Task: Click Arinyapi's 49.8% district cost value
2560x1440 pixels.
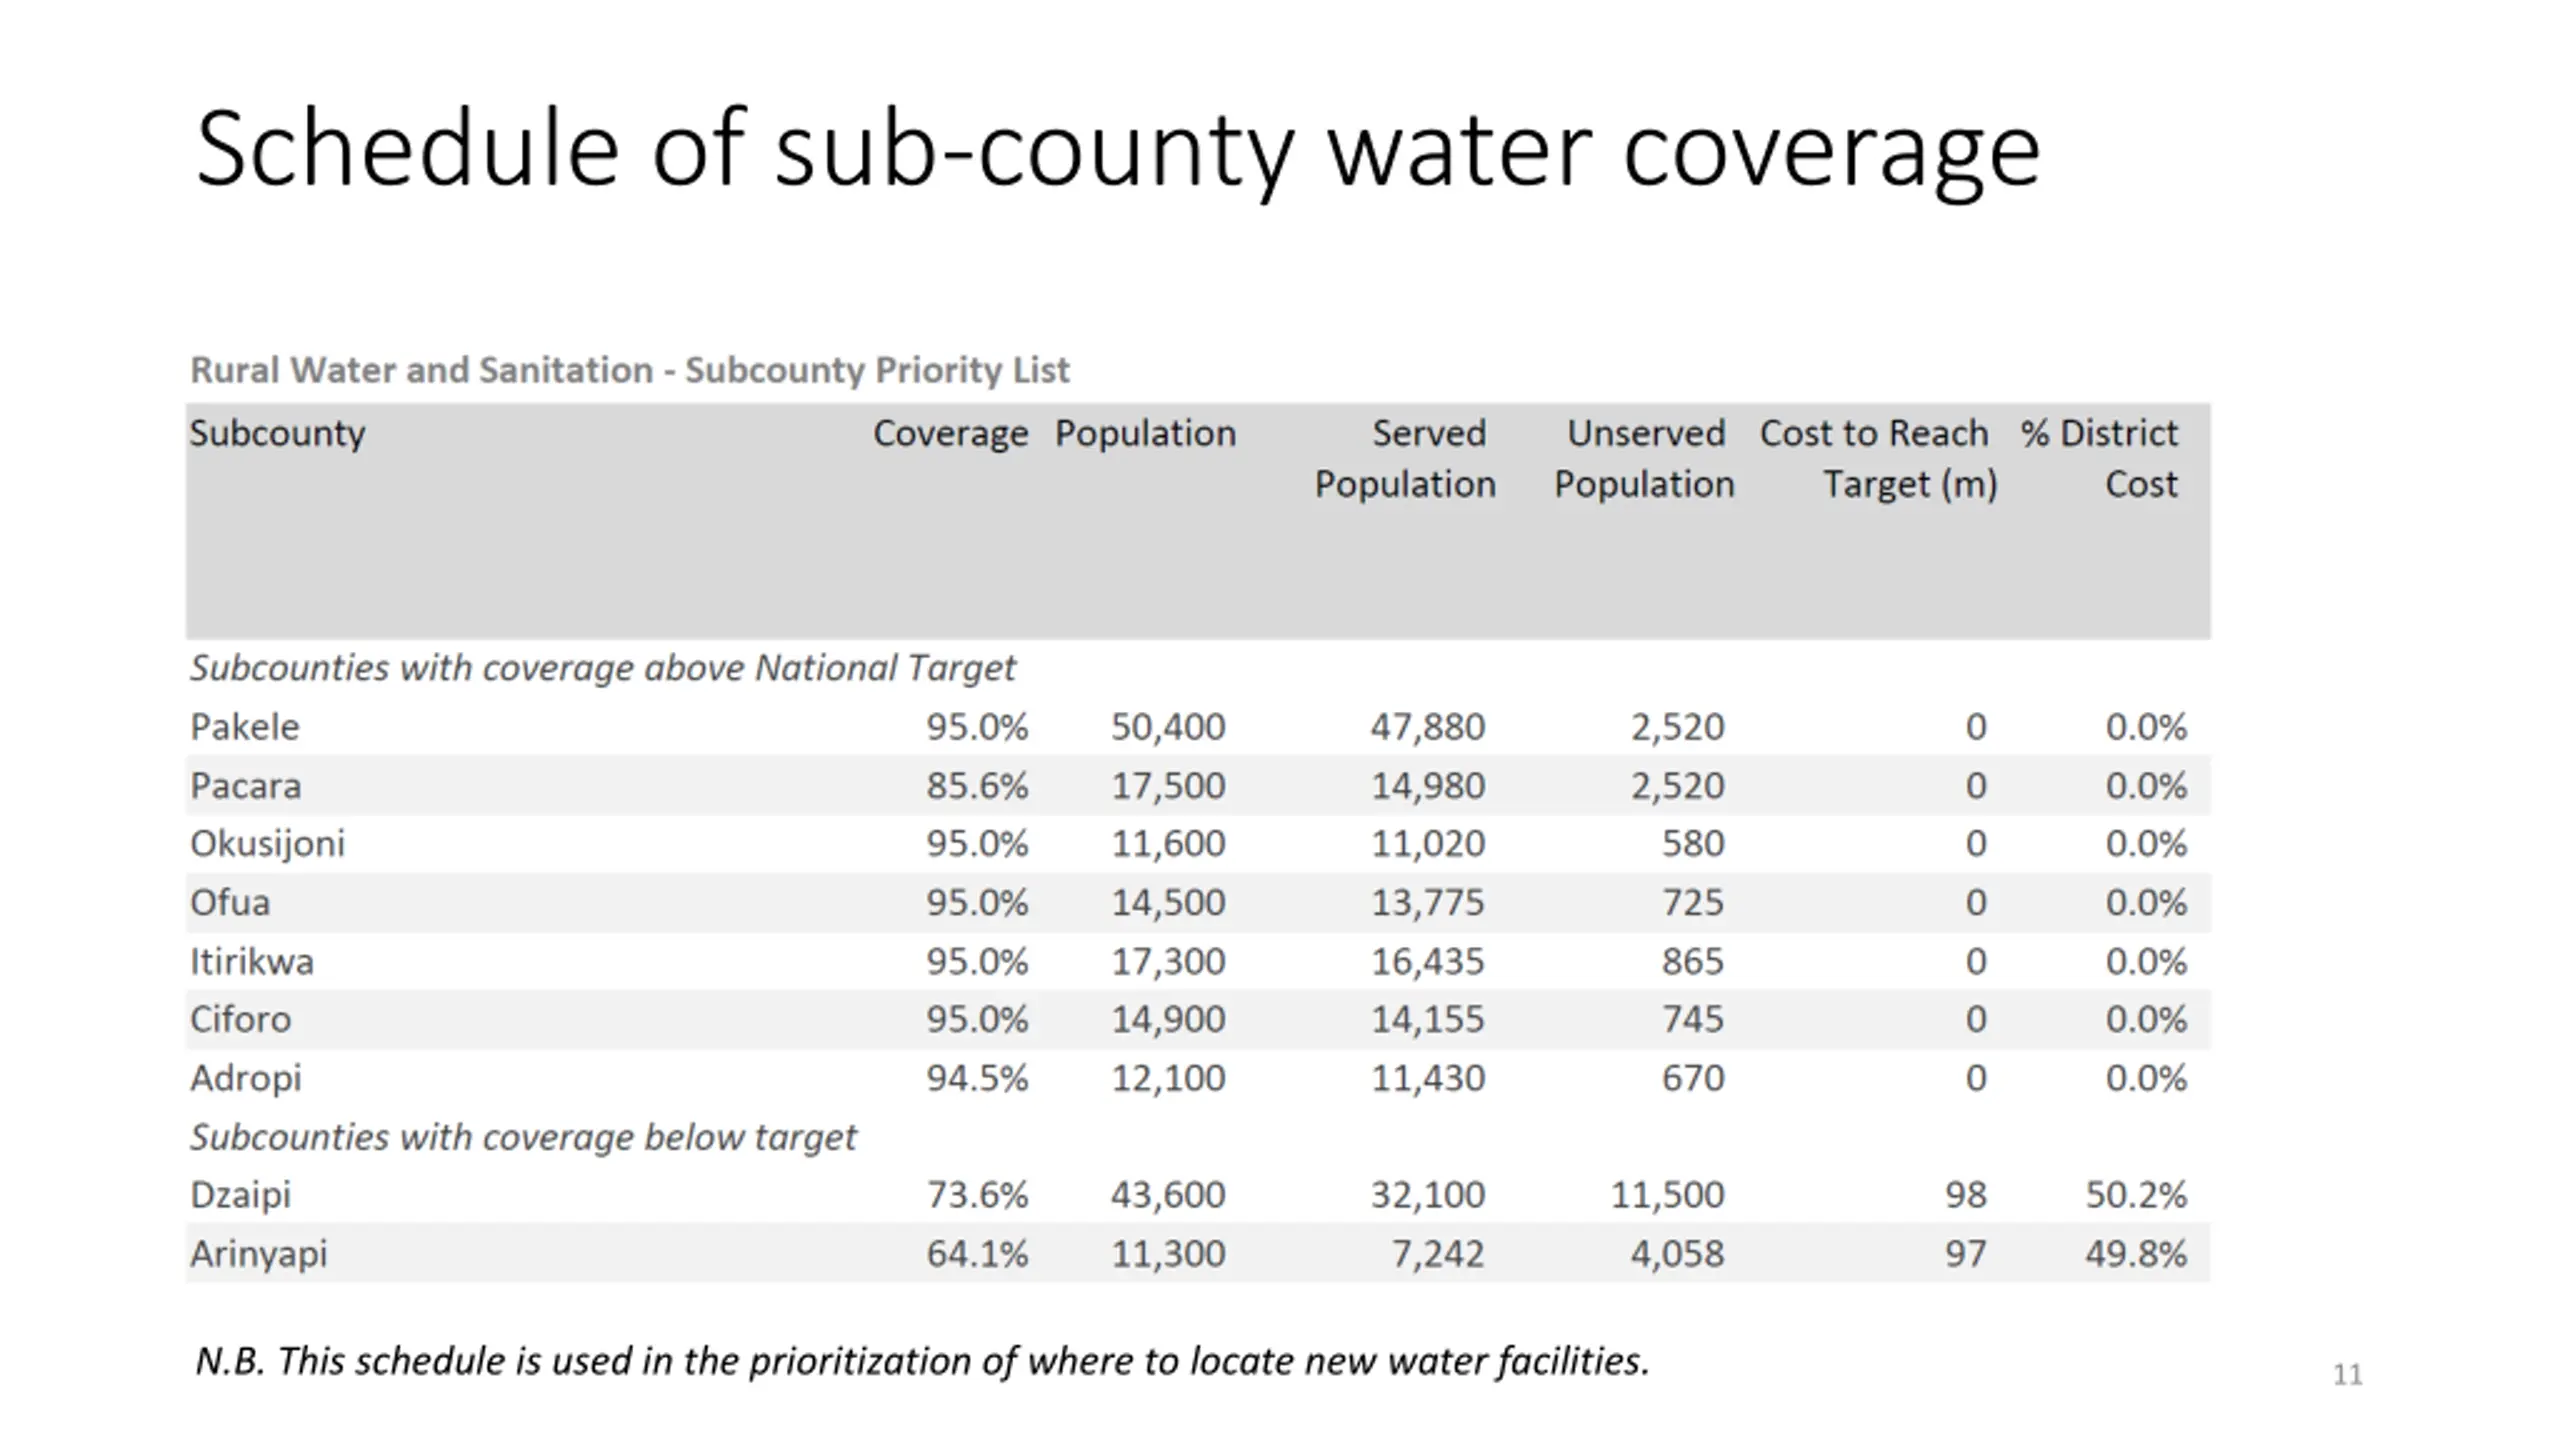Action: 2136,1254
